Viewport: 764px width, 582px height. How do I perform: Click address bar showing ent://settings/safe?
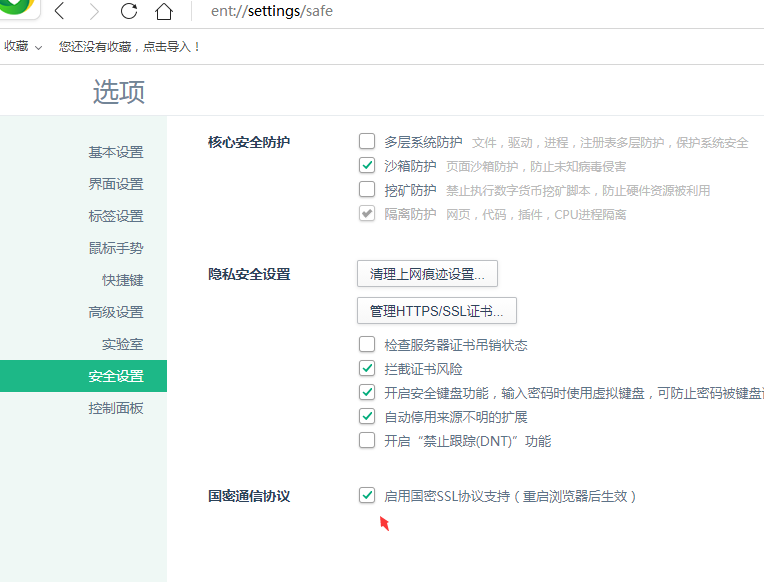(400, 12)
